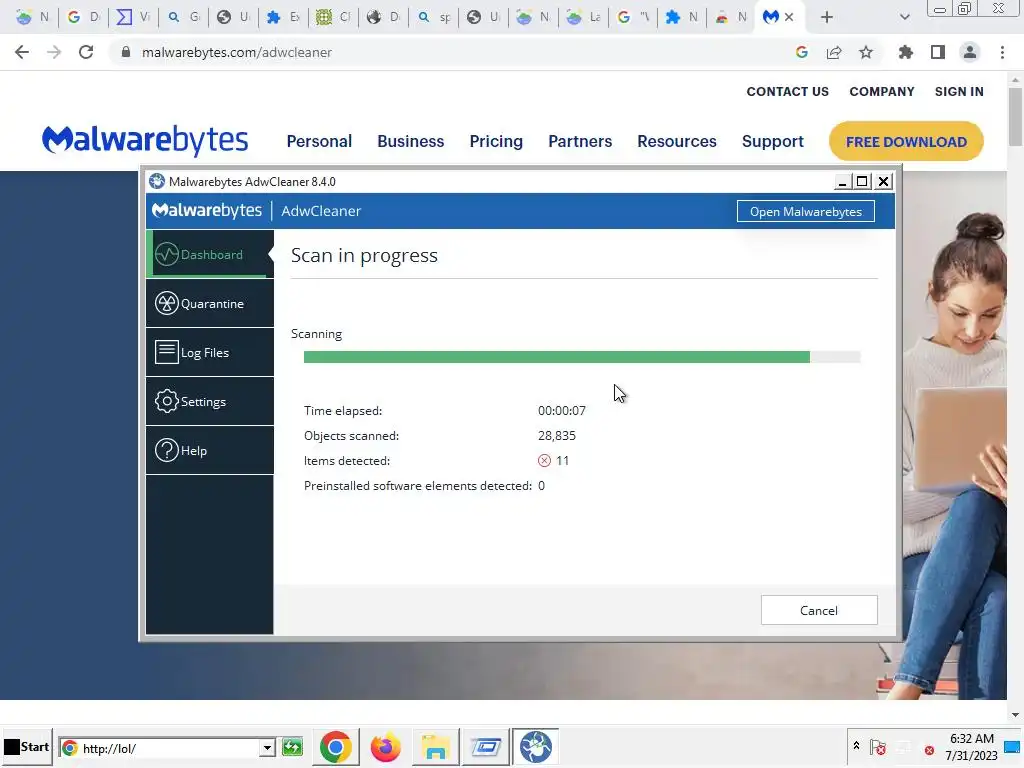Cancel the scan in progress
The height and width of the screenshot is (768, 1024).
819,610
